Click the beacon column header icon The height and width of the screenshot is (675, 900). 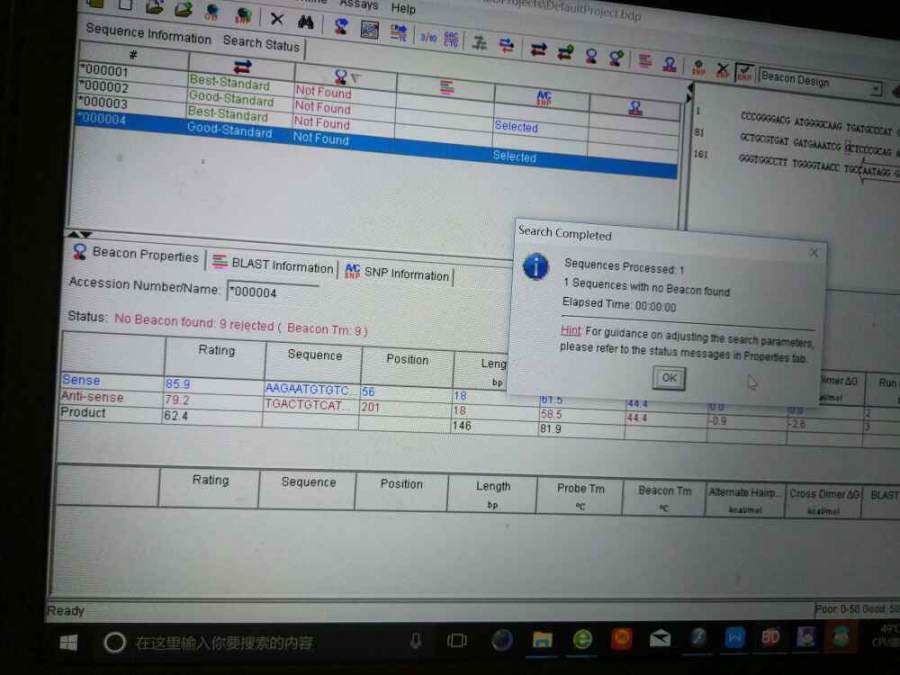(x=342, y=76)
